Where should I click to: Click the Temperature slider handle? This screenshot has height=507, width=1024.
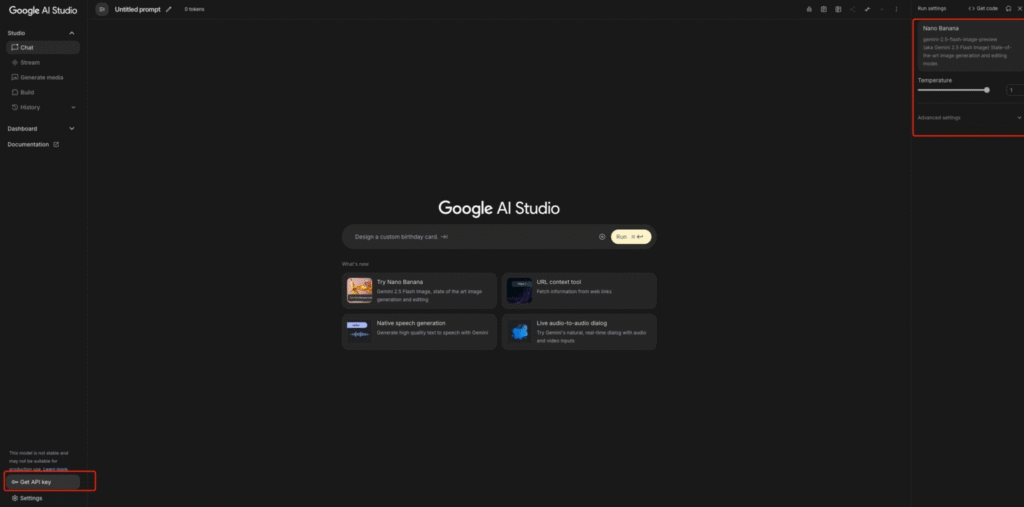[987, 90]
